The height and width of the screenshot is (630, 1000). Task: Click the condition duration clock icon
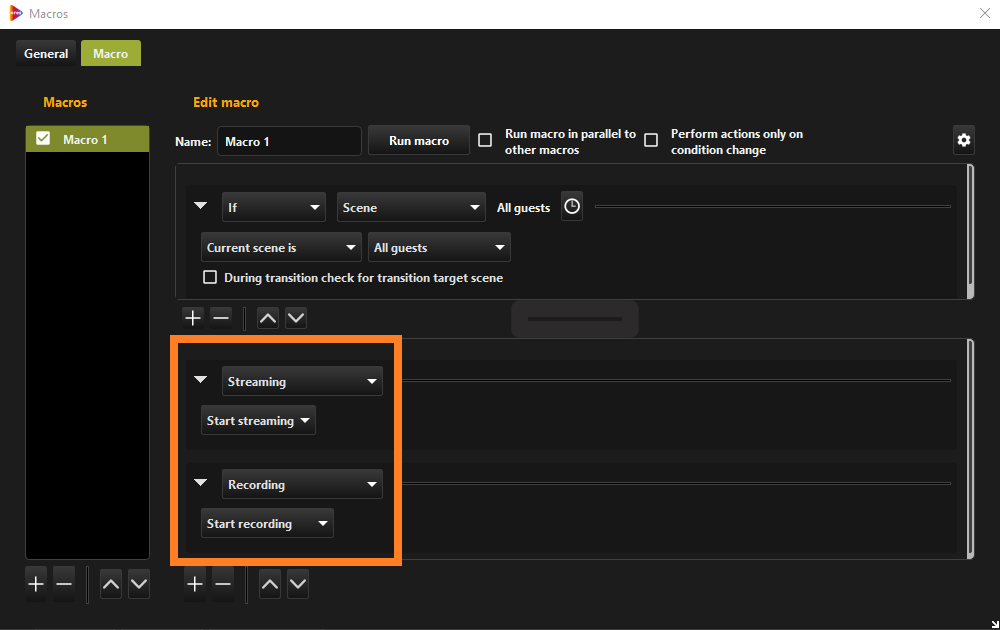(x=572, y=207)
